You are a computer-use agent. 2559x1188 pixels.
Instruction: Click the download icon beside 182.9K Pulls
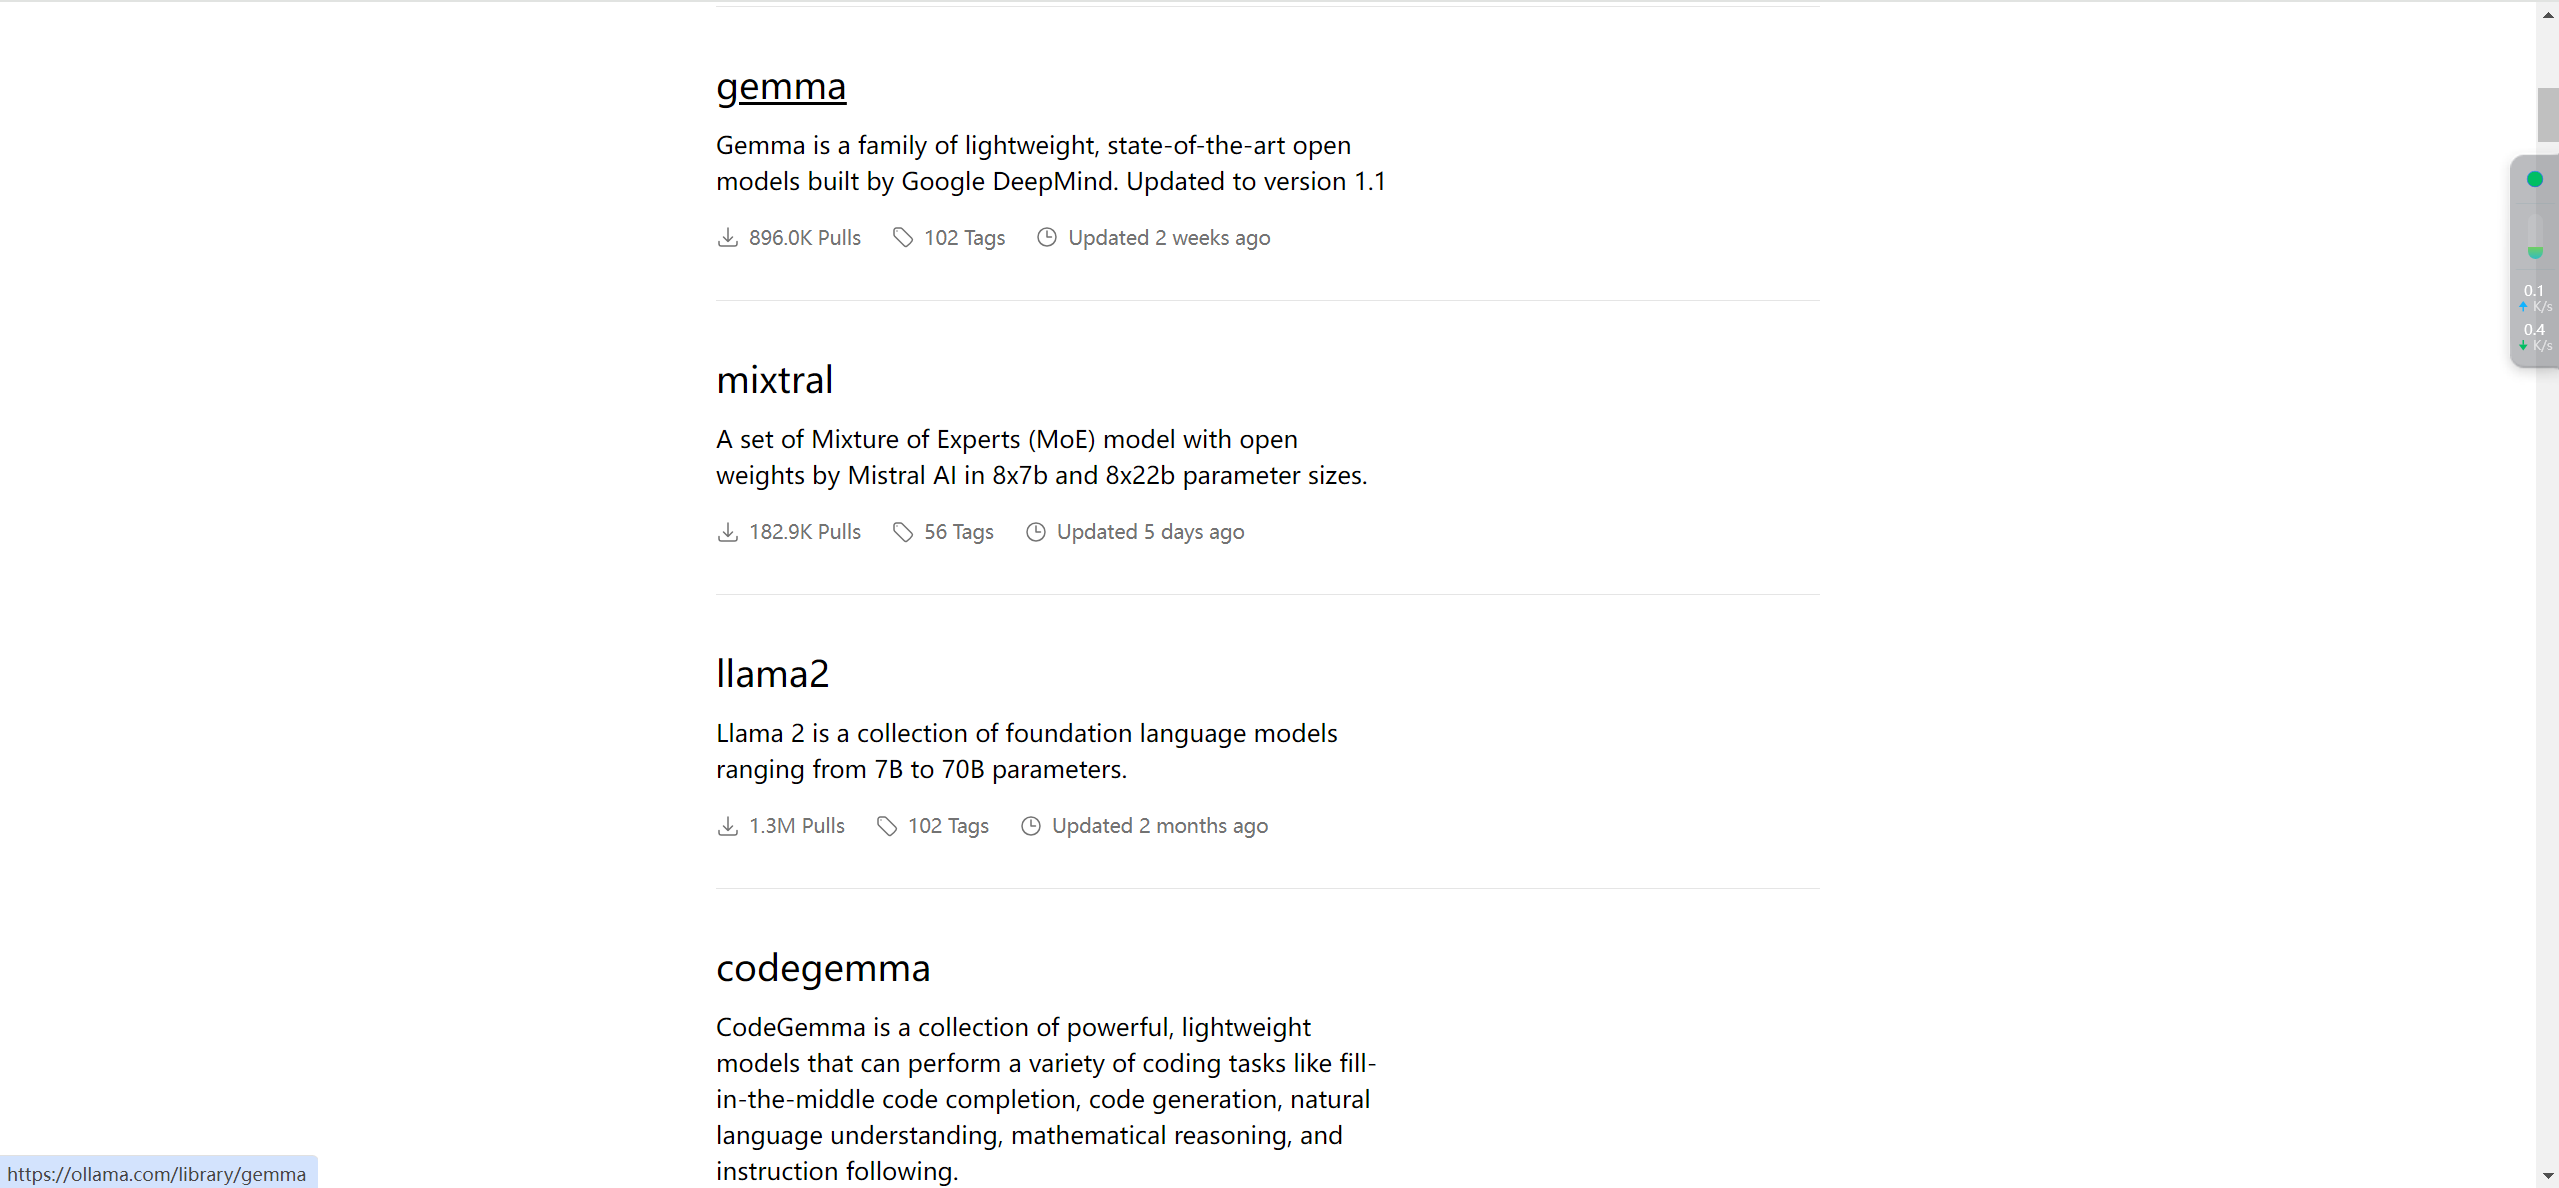[728, 532]
